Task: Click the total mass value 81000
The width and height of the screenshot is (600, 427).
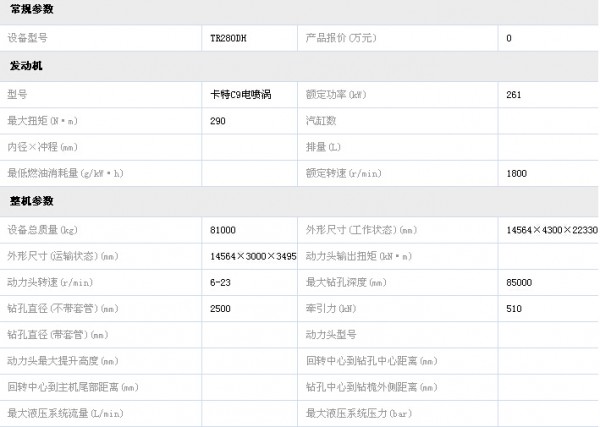Action: coord(223,230)
